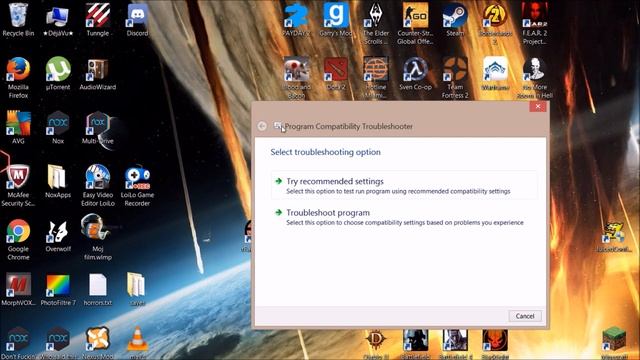Select the Mozilla Firefox shortcut
The image size is (640, 360).
[18, 78]
